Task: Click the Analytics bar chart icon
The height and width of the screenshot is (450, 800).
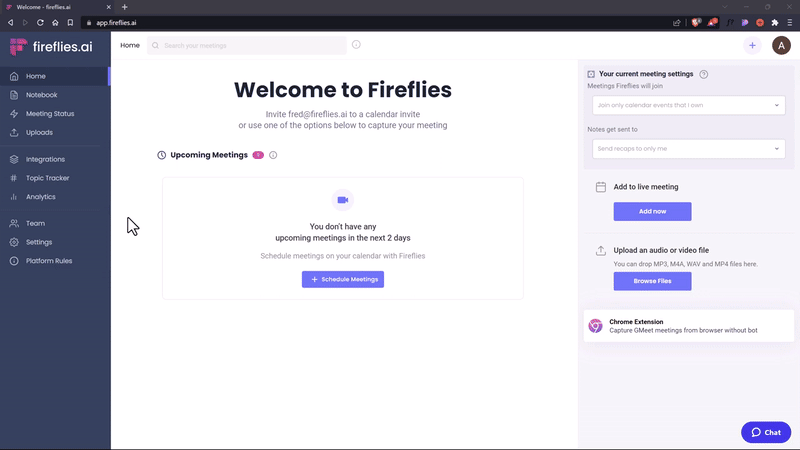Action: (14, 197)
